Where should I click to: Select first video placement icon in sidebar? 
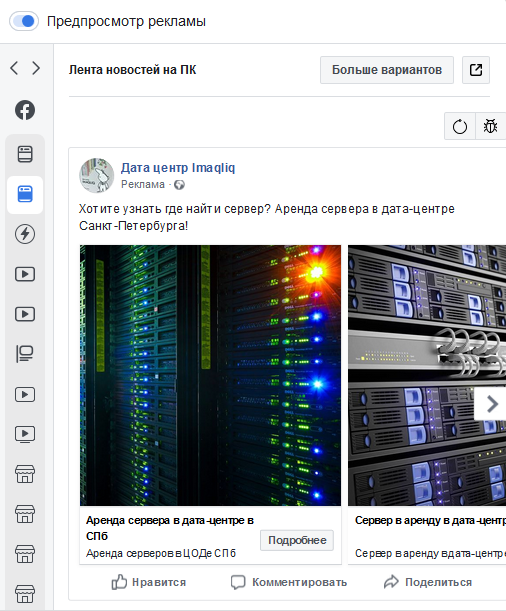[25, 274]
